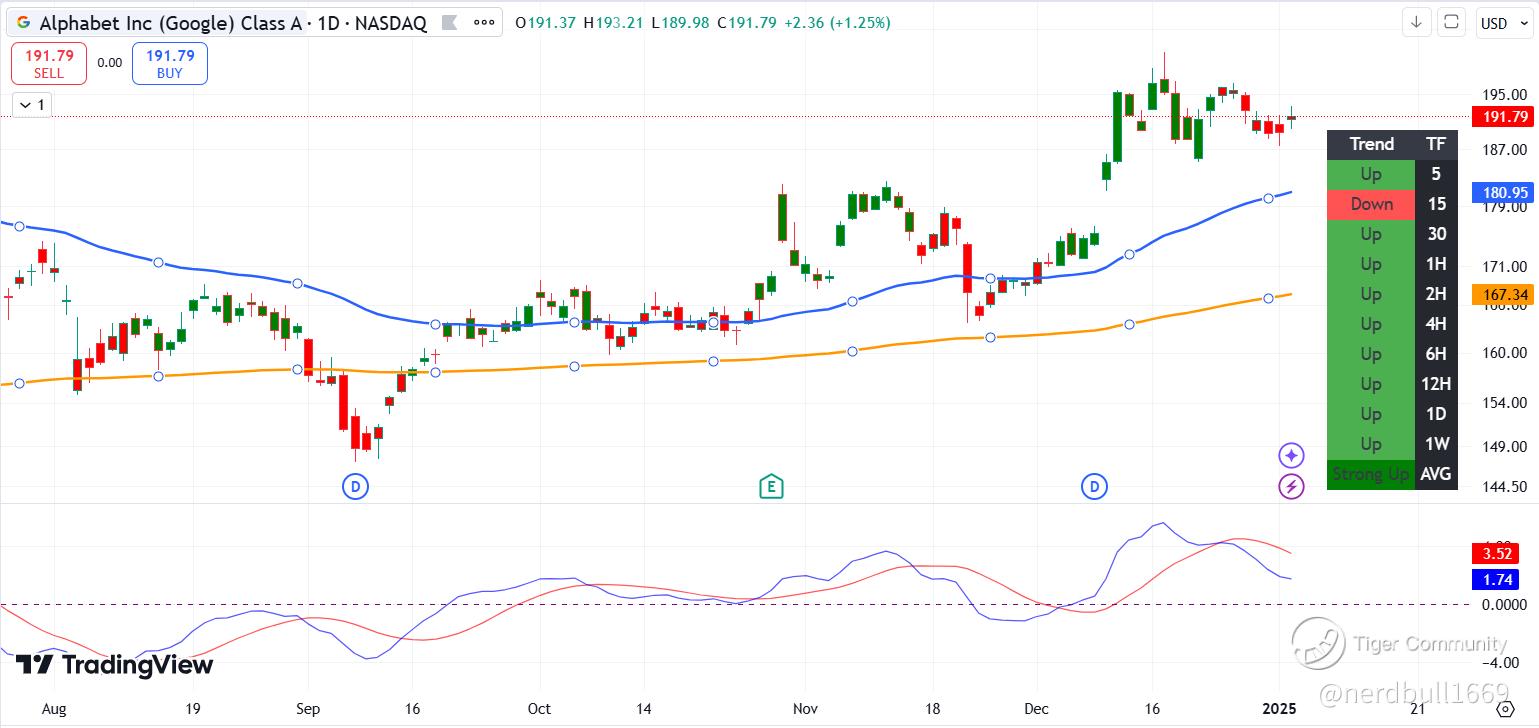Click the flag icon next to NASDAQ
The width and height of the screenshot is (1539, 728).
point(450,22)
